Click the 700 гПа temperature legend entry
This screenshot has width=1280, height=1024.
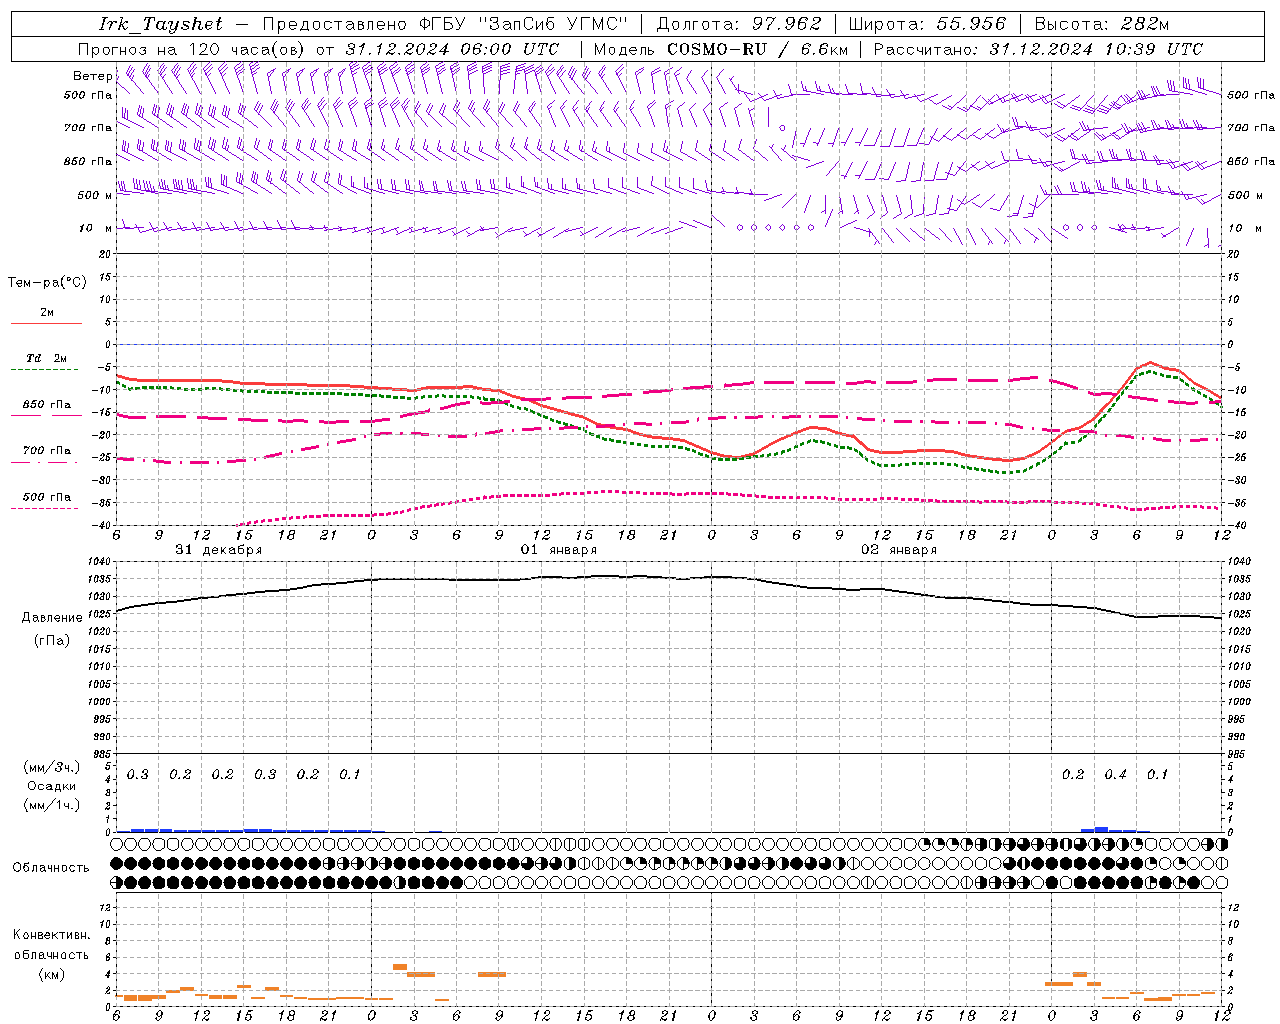click(x=47, y=451)
